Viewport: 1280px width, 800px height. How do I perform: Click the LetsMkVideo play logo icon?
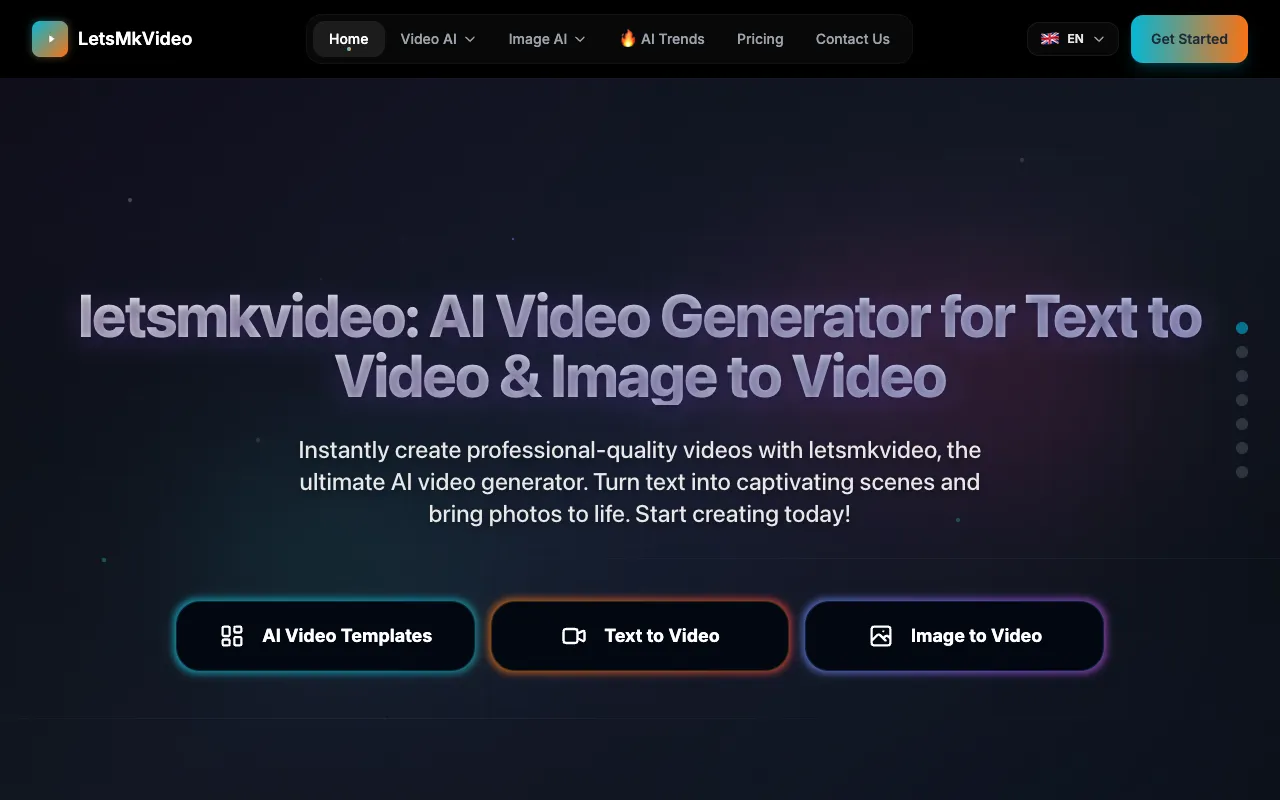pos(50,39)
